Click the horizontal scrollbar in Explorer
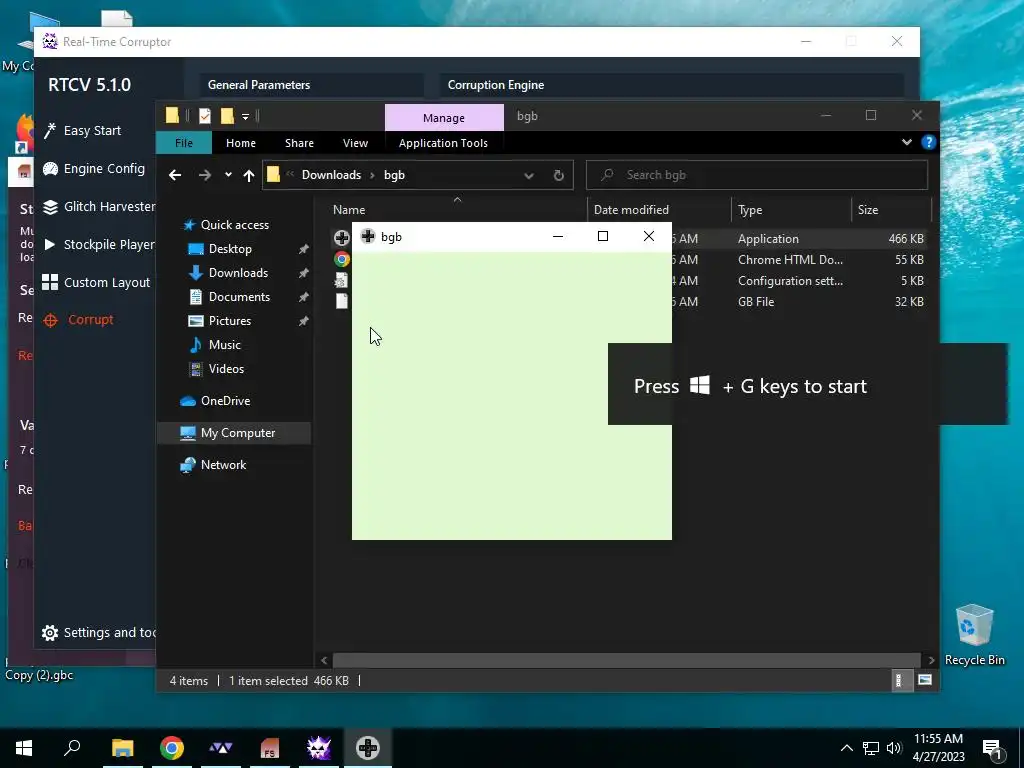 (626, 660)
